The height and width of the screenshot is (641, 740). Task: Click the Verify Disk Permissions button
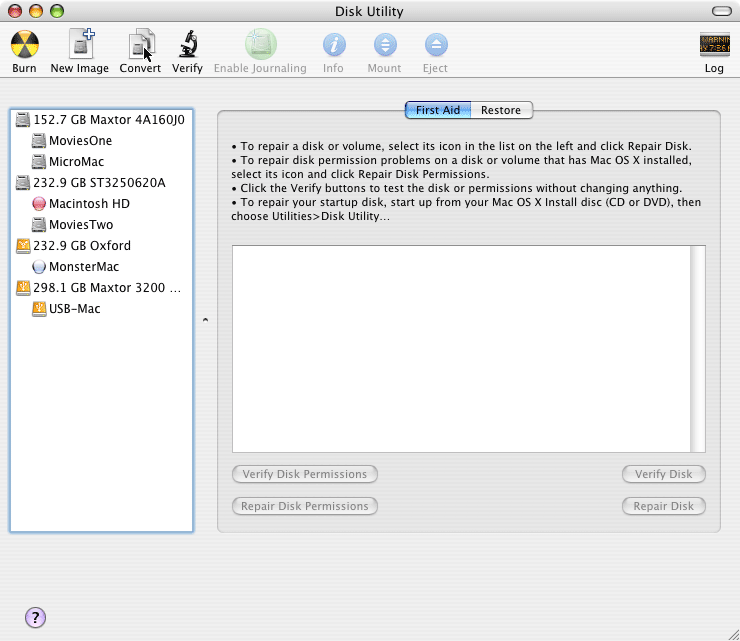point(305,474)
